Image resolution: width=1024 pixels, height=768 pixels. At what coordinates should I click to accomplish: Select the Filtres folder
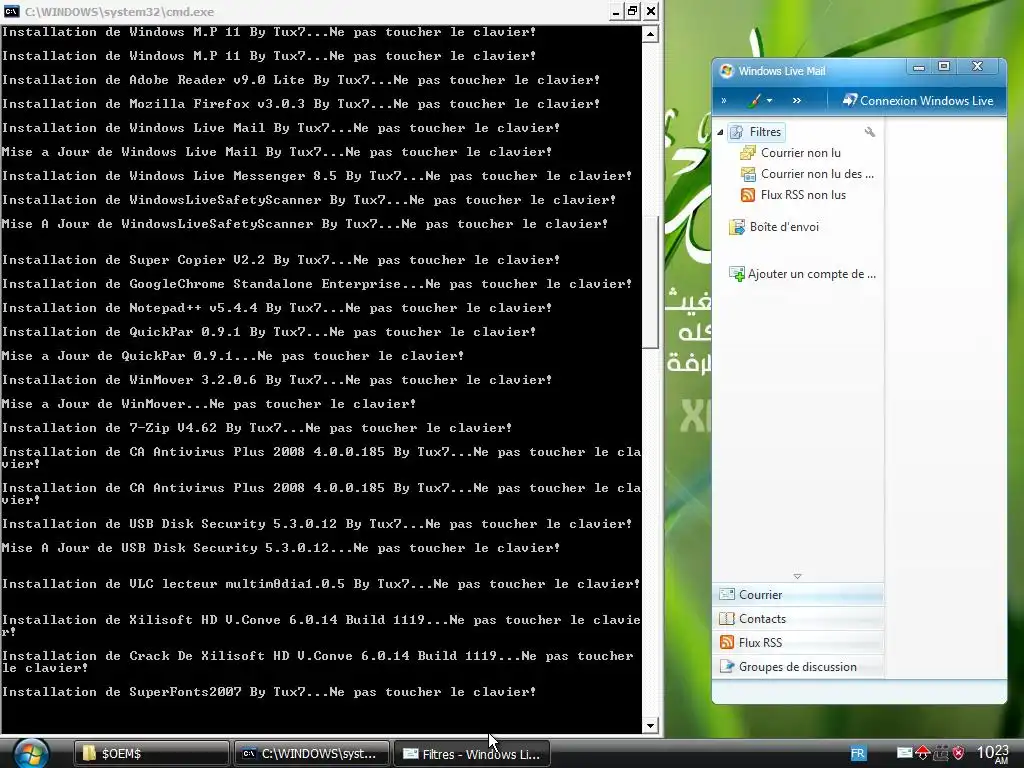pos(756,132)
